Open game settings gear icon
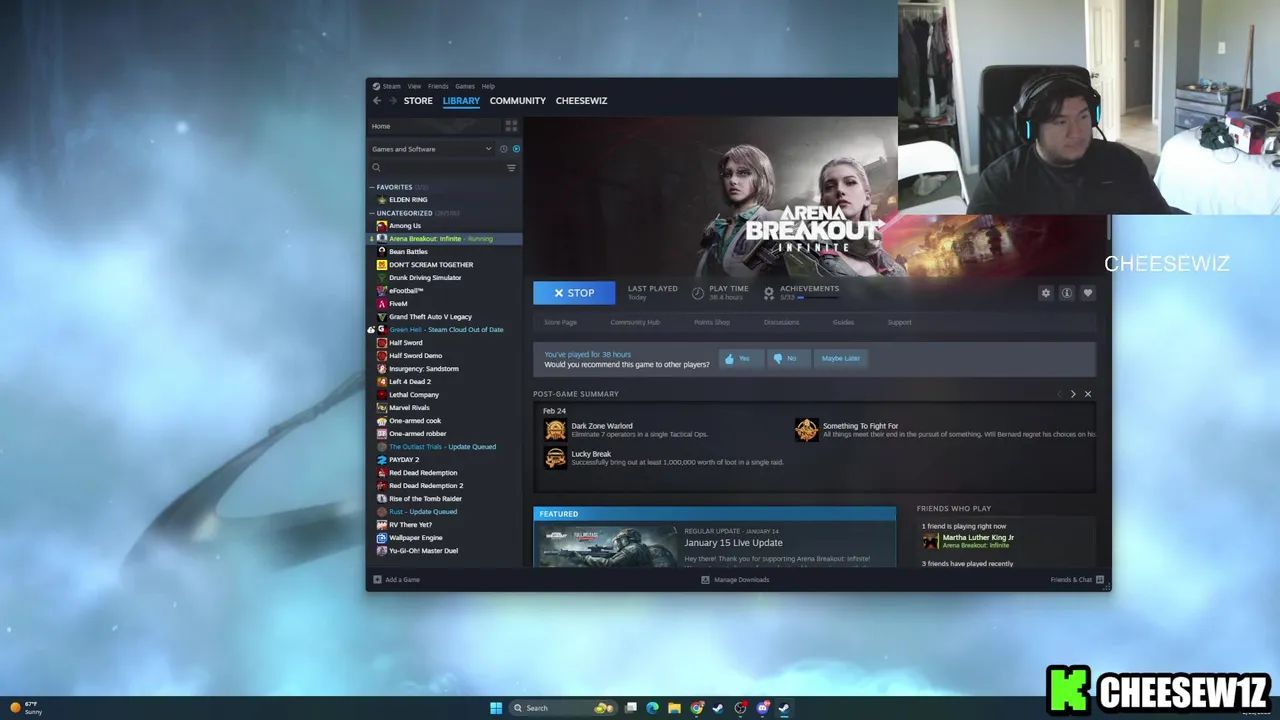Viewport: 1280px width, 720px height. (x=1045, y=293)
